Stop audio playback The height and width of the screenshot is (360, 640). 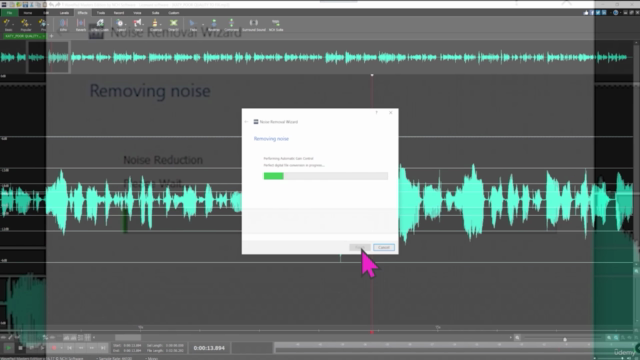20,348
